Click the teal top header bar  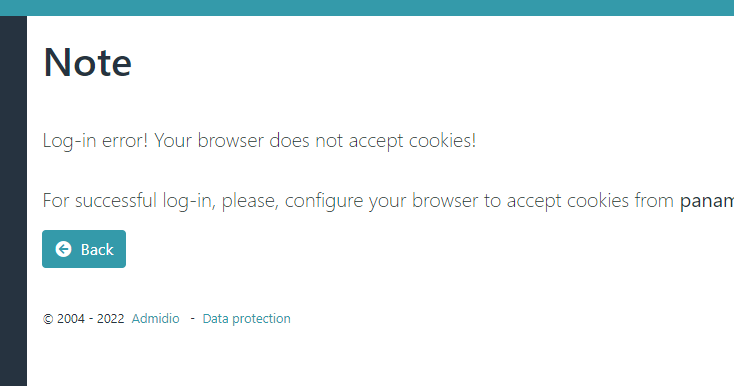pyautogui.click(x=367, y=7)
